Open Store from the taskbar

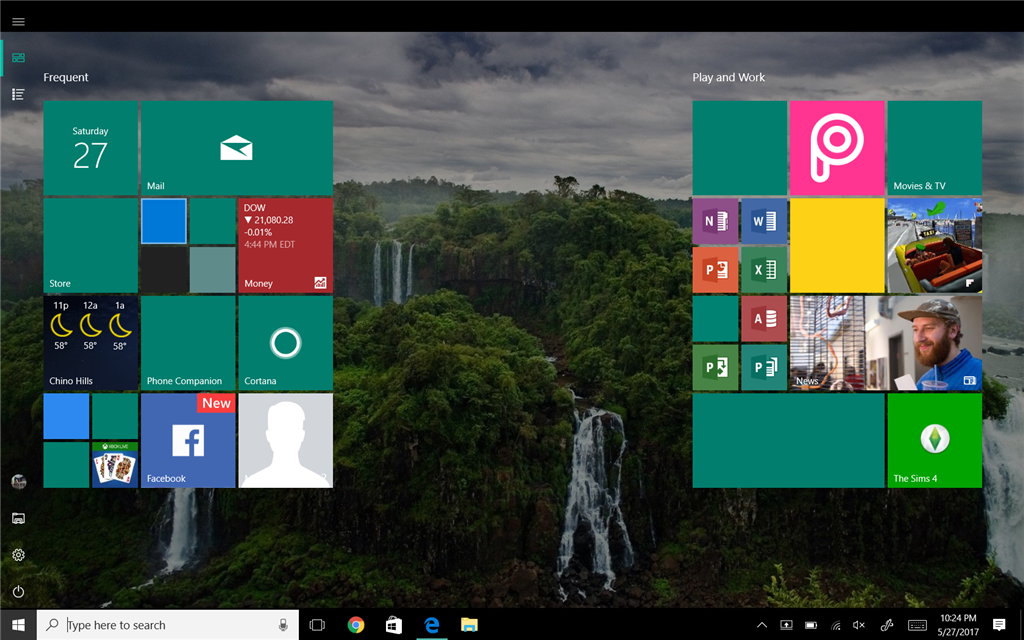pos(394,625)
